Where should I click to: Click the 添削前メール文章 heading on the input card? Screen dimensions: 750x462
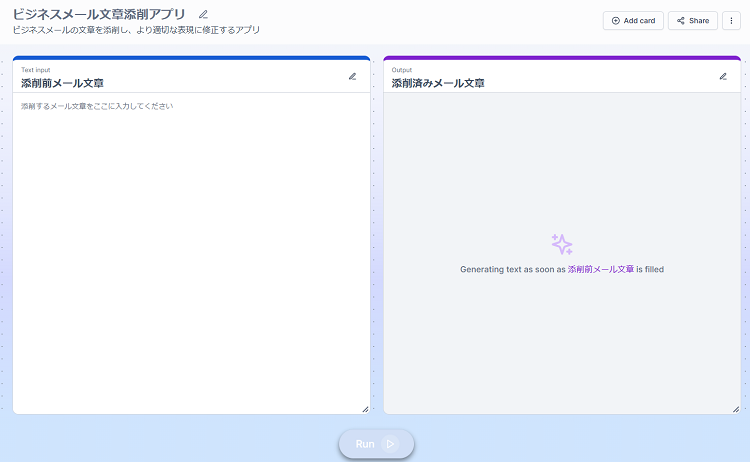(62, 83)
